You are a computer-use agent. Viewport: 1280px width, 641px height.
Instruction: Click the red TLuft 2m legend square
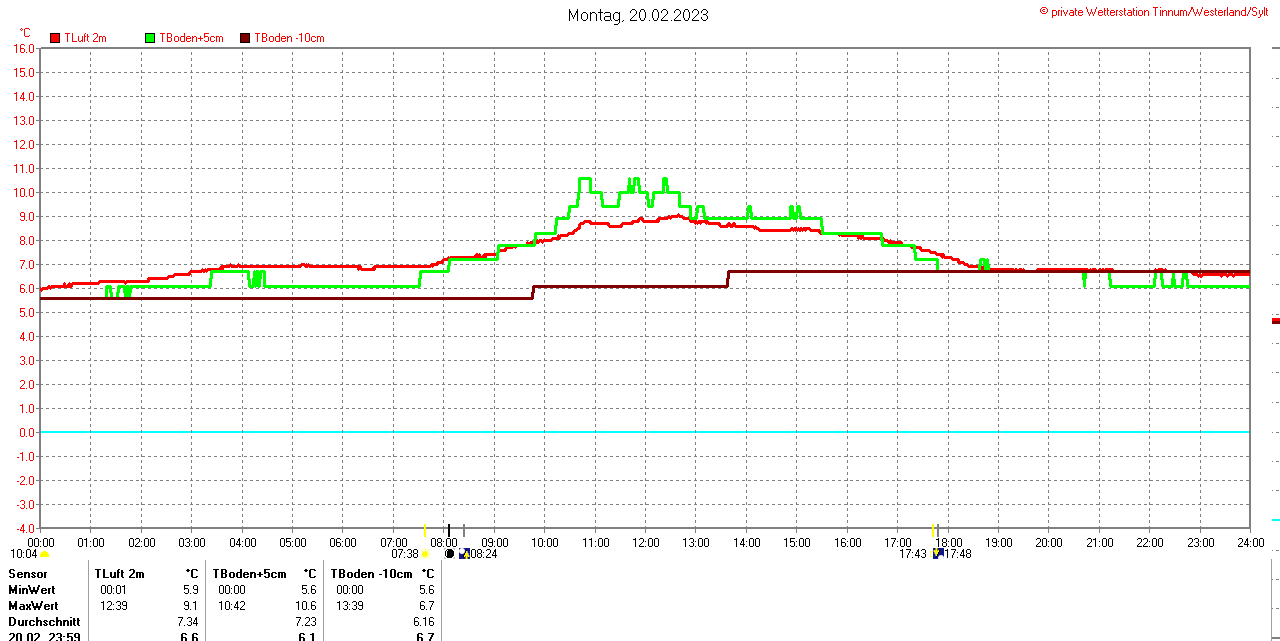coord(55,38)
